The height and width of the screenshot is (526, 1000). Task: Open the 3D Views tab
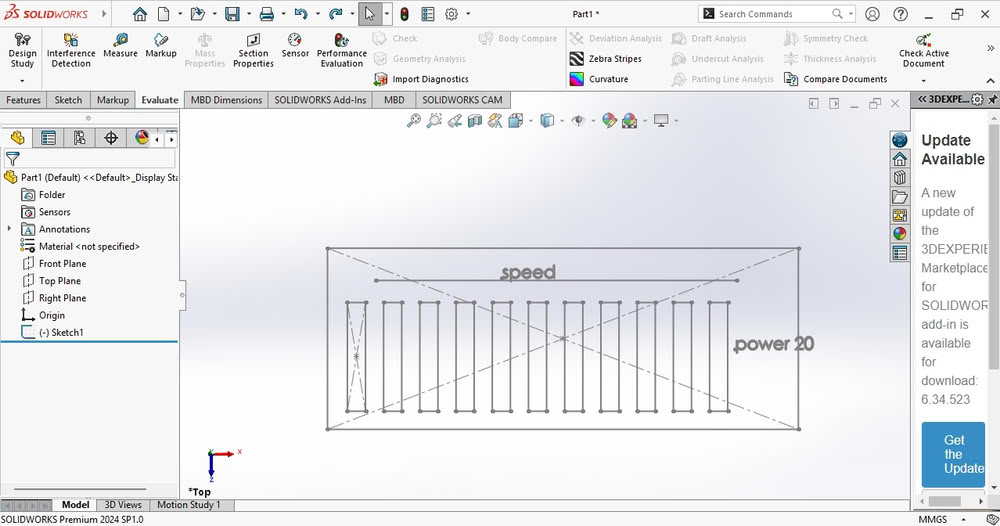tap(123, 504)
